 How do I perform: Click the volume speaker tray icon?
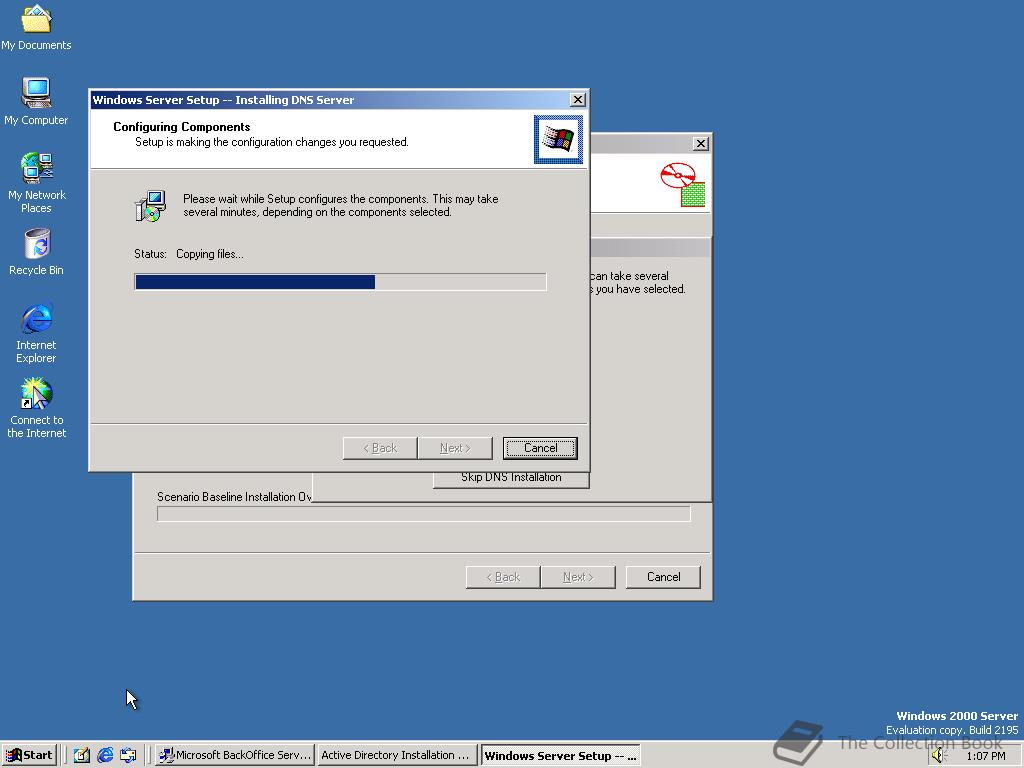939,756
